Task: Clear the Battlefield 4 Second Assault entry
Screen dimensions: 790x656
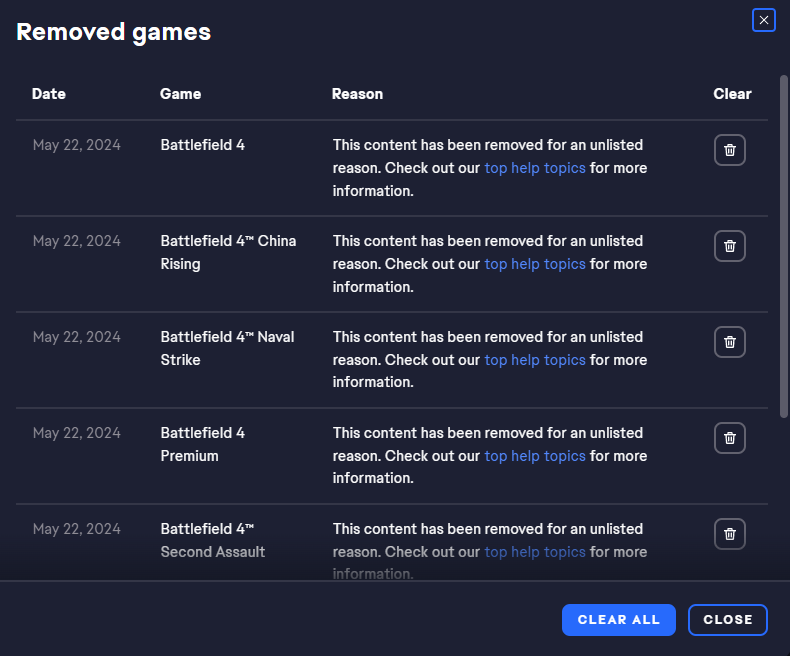Action: pos(730,534)
